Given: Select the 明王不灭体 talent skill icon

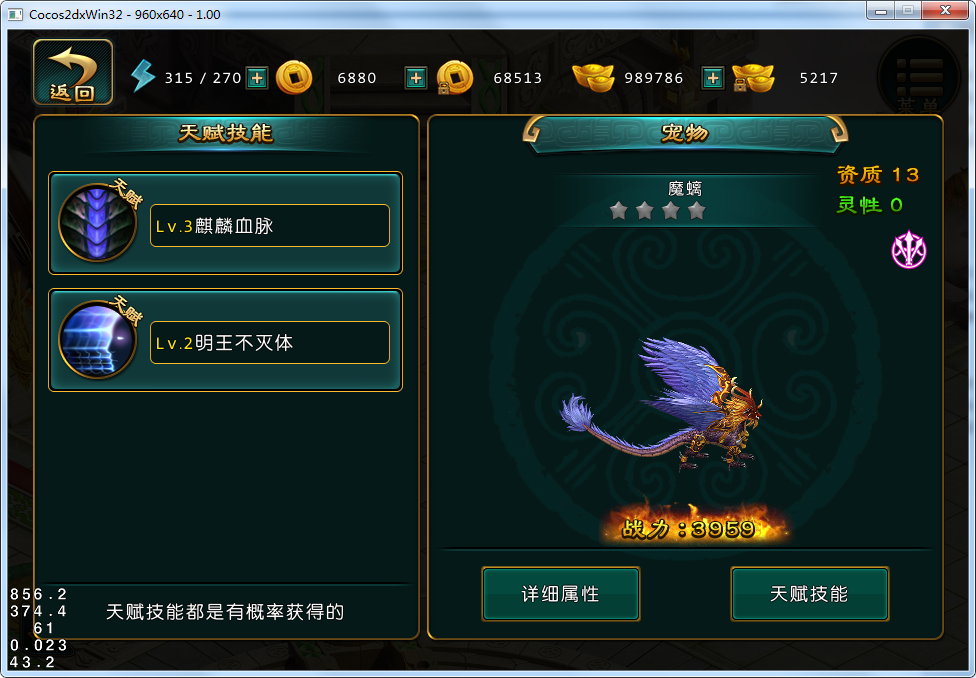Looking at the screenshot, I should 98,339.
